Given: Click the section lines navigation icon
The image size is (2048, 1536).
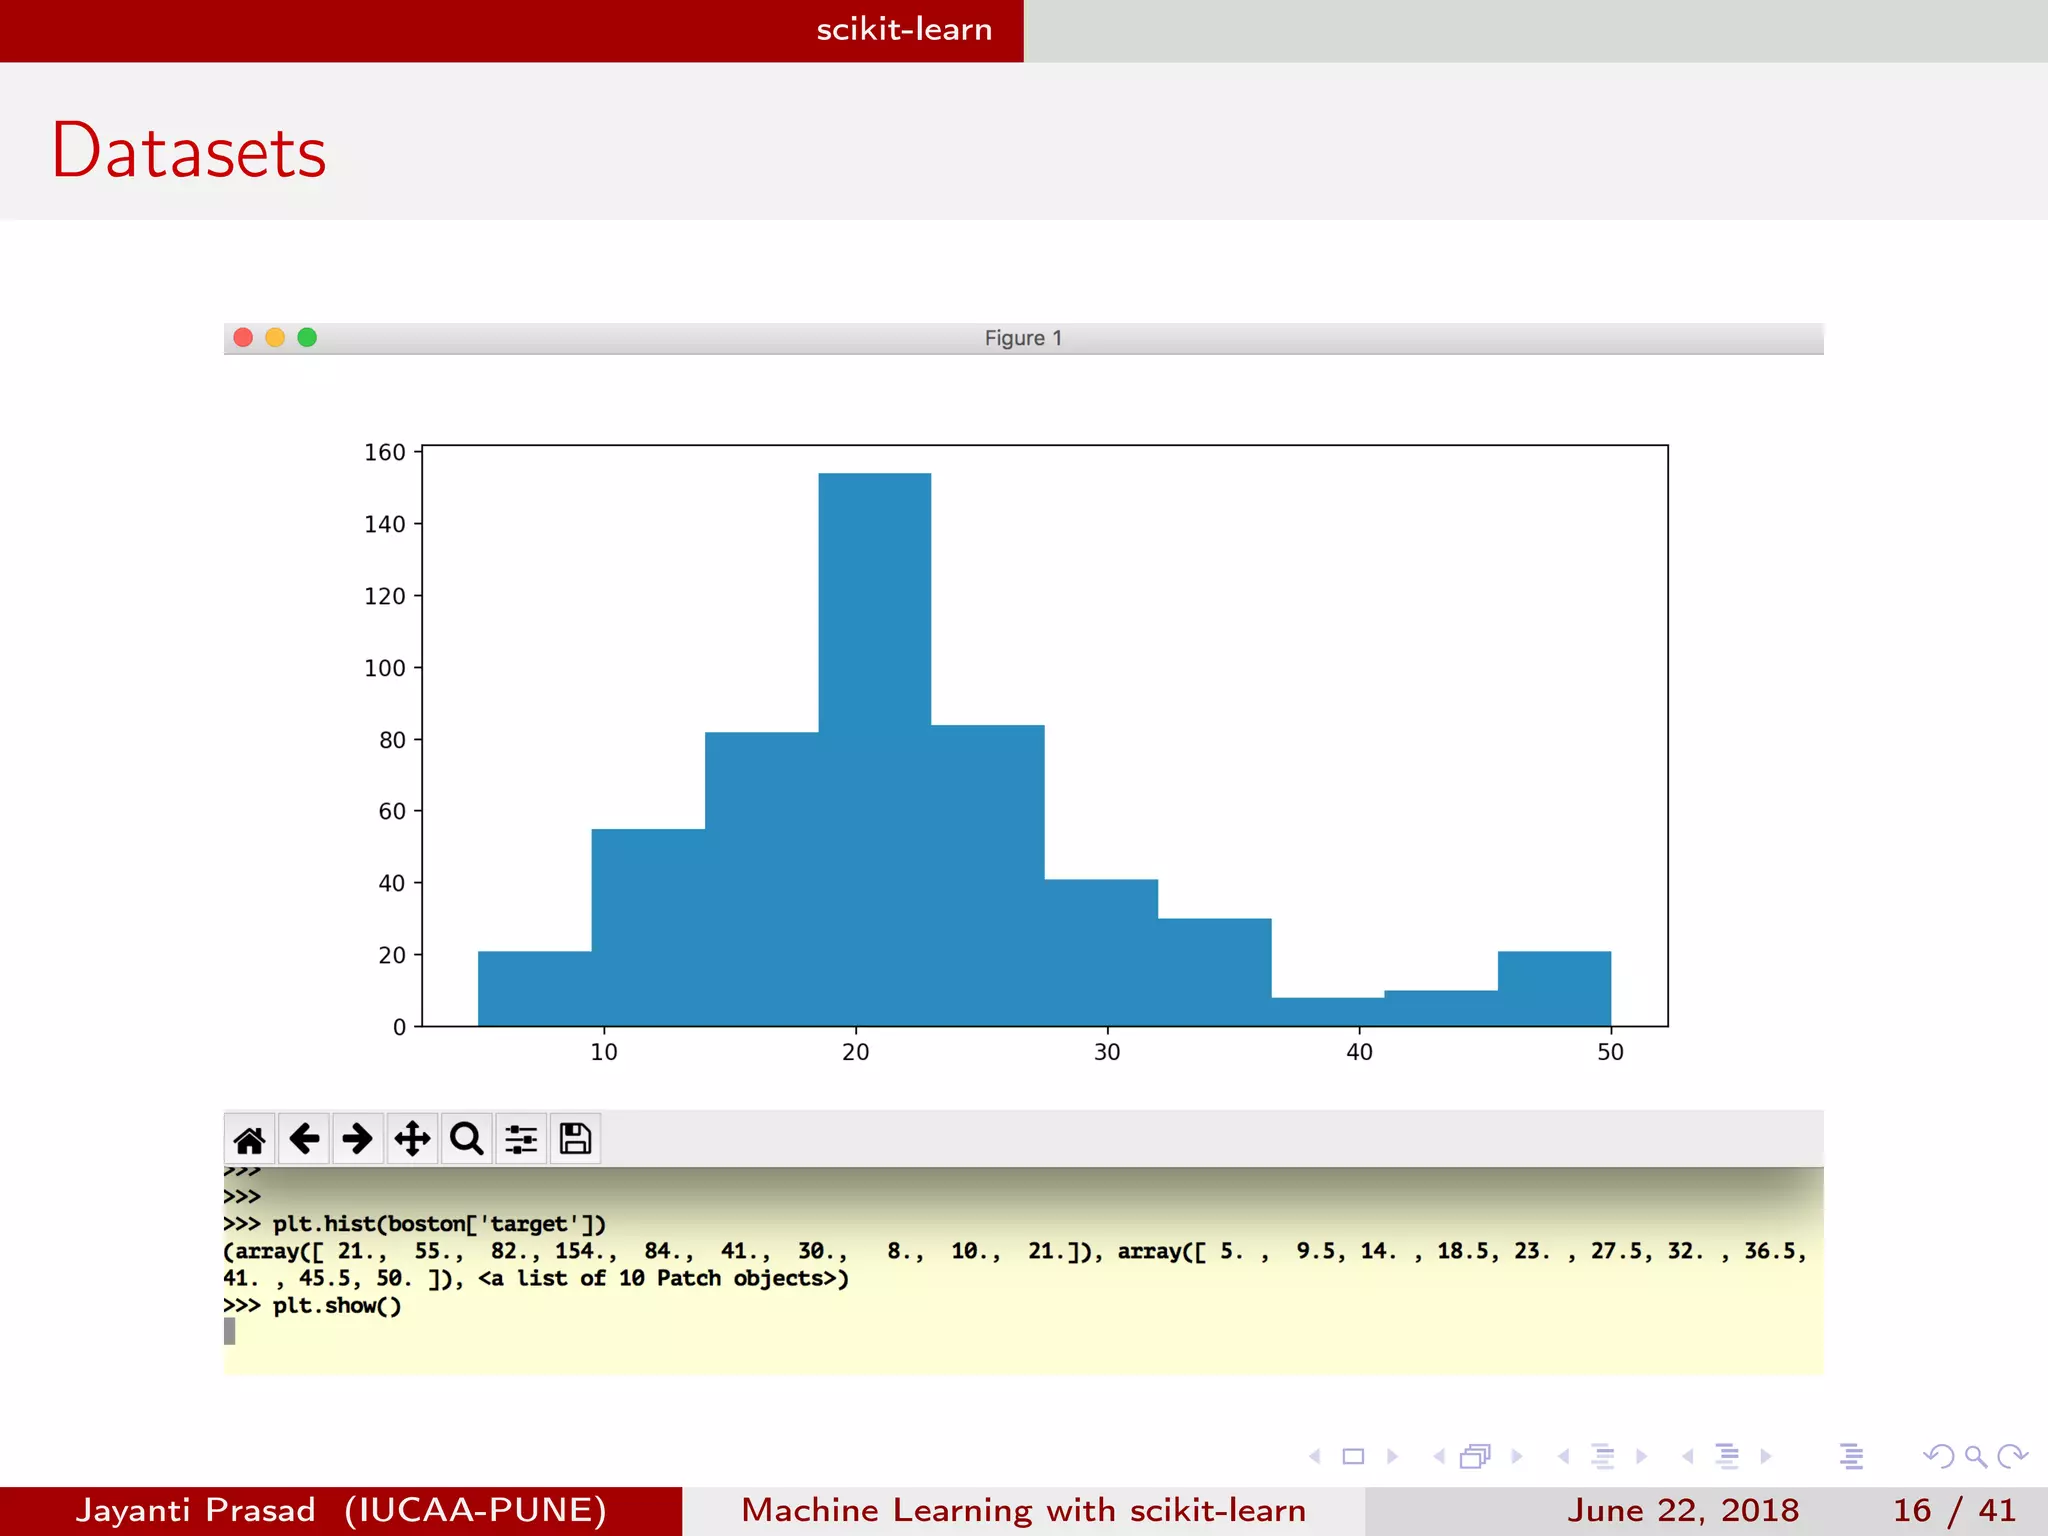Looking at the screenshot, I should pyautogui.click(x=1727, y=1456).
